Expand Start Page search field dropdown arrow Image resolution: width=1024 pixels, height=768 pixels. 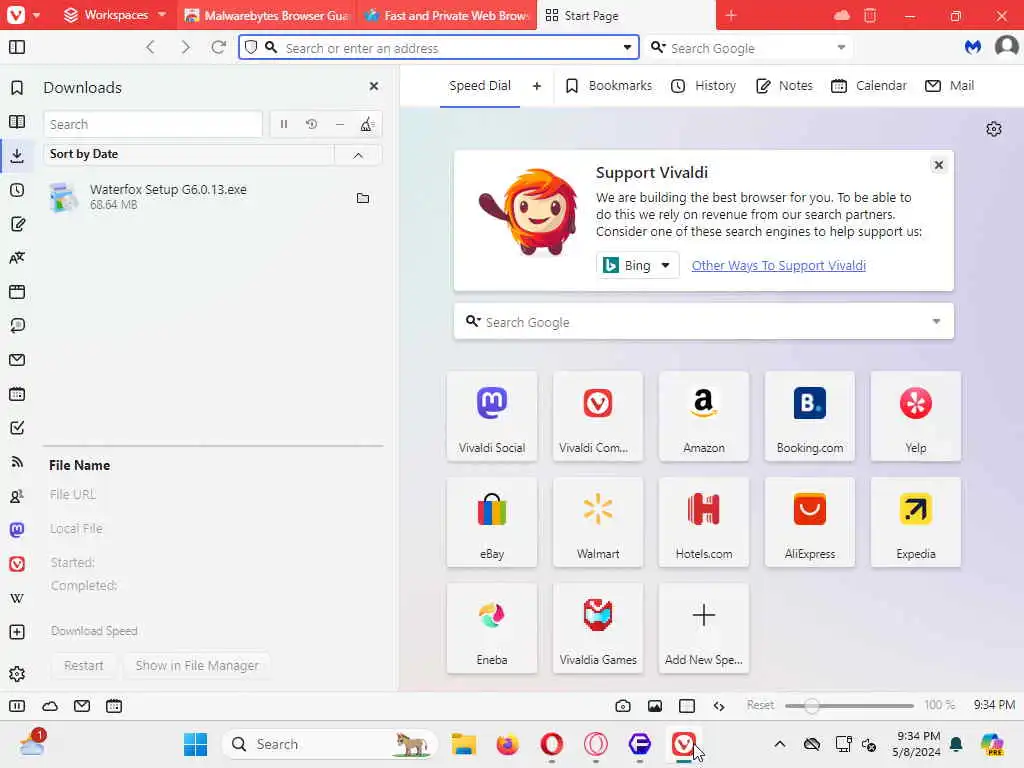pyautogui.click(x=936, y=321)
